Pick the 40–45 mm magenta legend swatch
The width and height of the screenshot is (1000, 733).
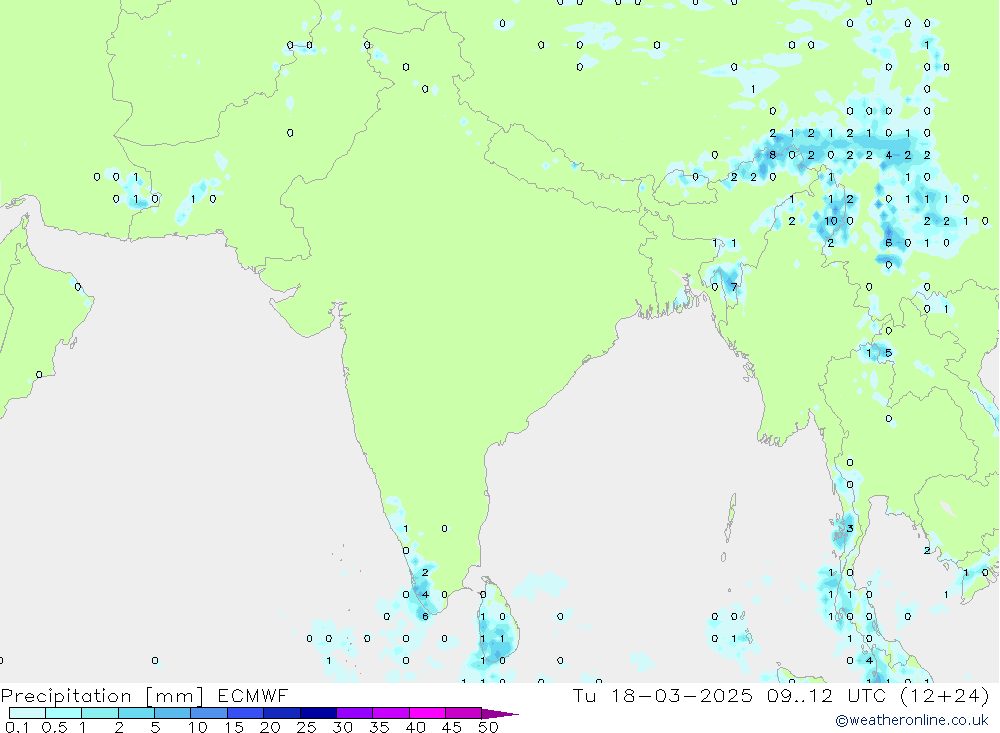[x=427, y=713]
